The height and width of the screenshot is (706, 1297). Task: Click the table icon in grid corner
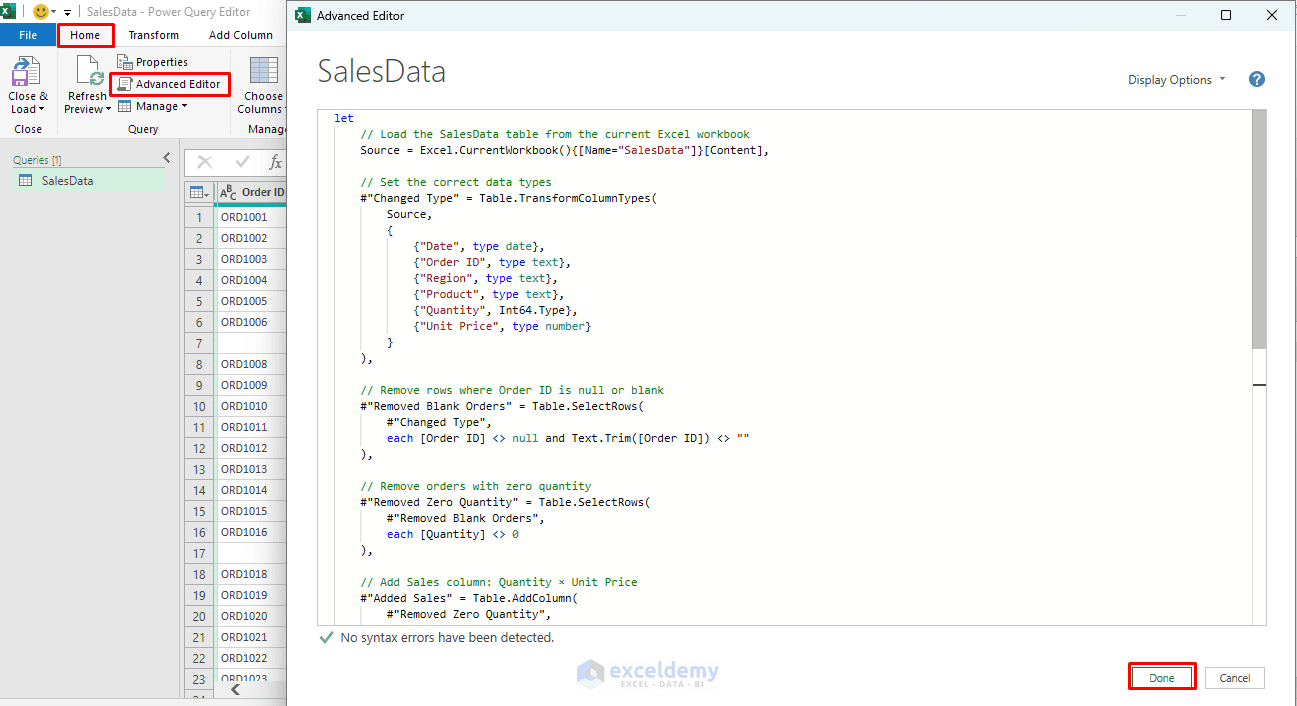click(198, 192)
